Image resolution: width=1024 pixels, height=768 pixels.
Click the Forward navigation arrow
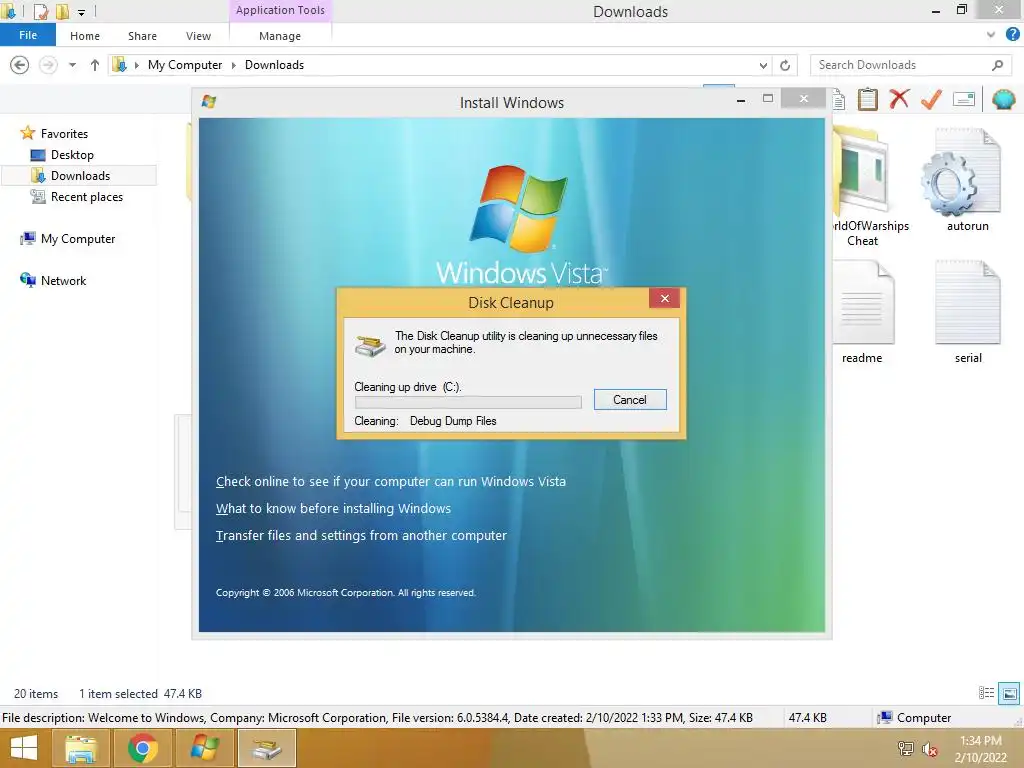coord(48,65)
